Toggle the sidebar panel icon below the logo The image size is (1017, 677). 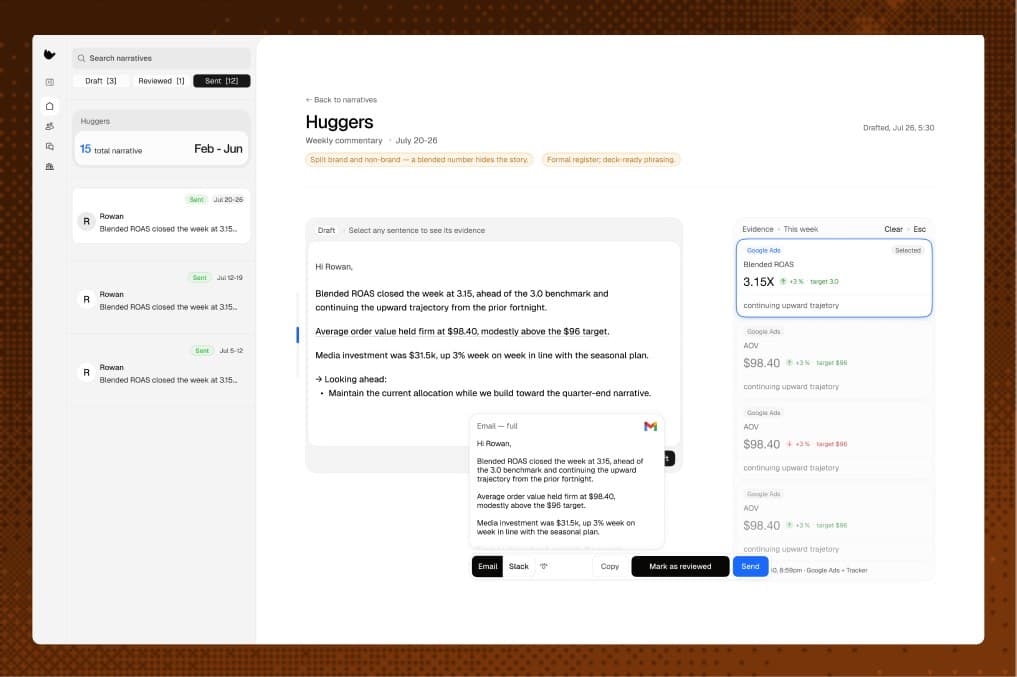pos(50,82)
